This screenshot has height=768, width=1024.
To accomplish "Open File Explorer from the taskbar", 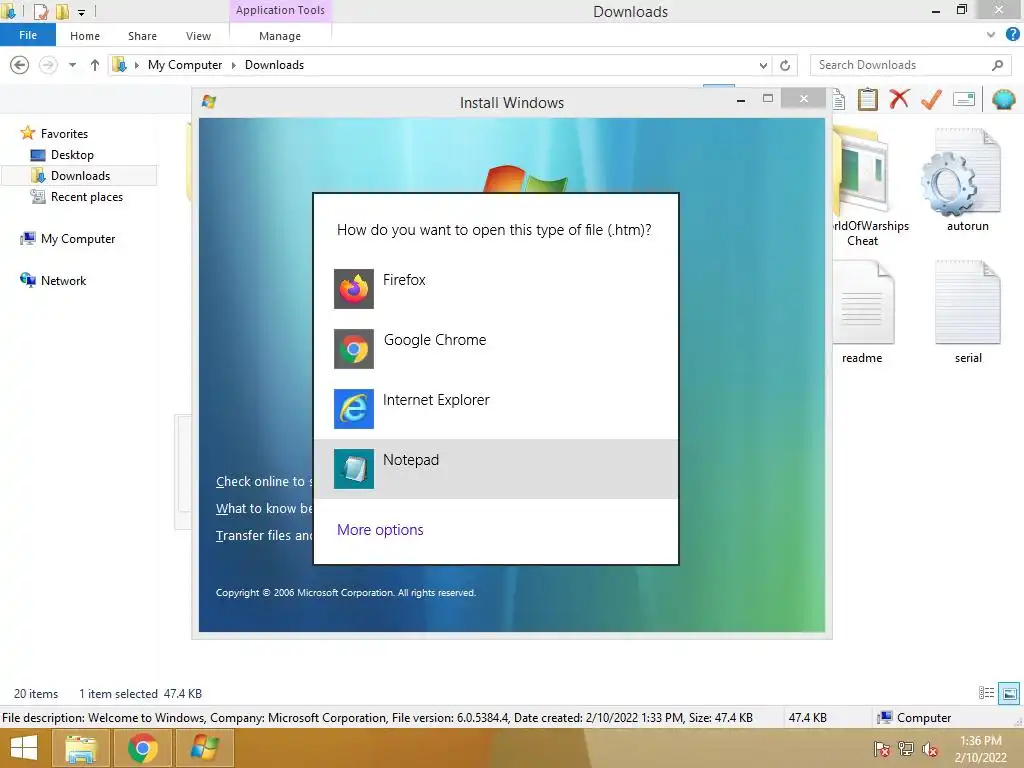I will pyautogui.click(x=80, y=748).
